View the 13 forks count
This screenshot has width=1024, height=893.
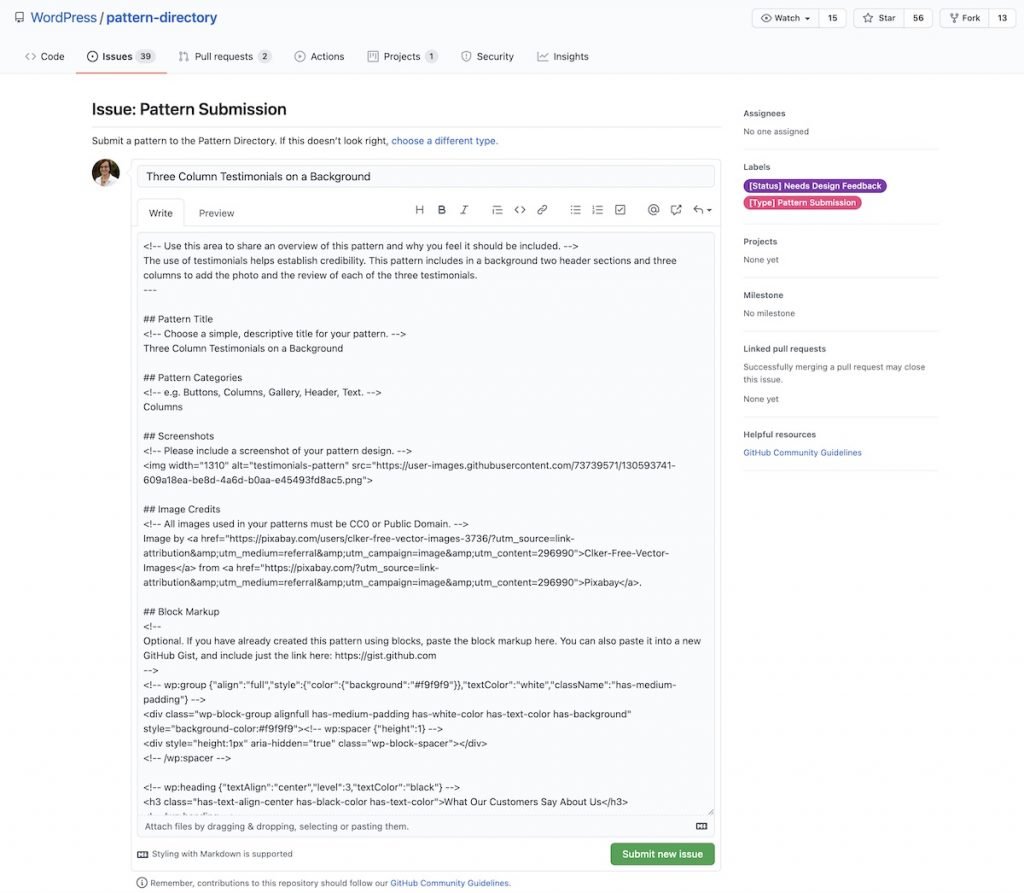(1002, 18)
